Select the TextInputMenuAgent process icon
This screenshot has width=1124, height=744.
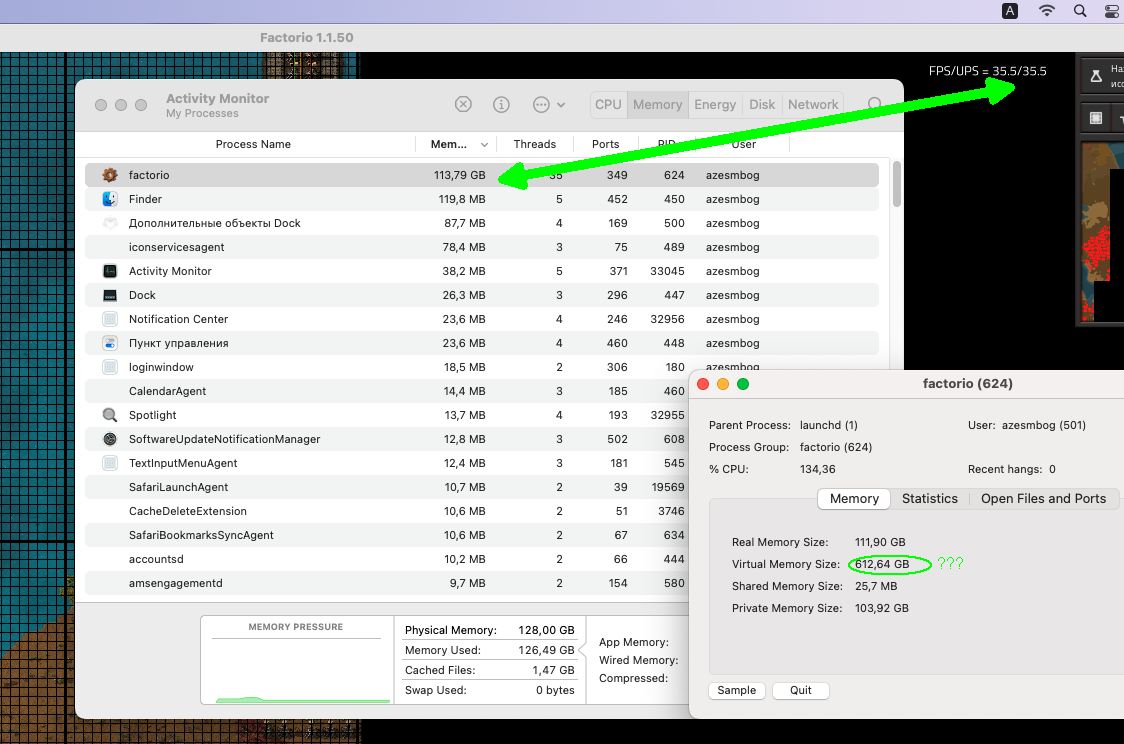pos(110,463)
